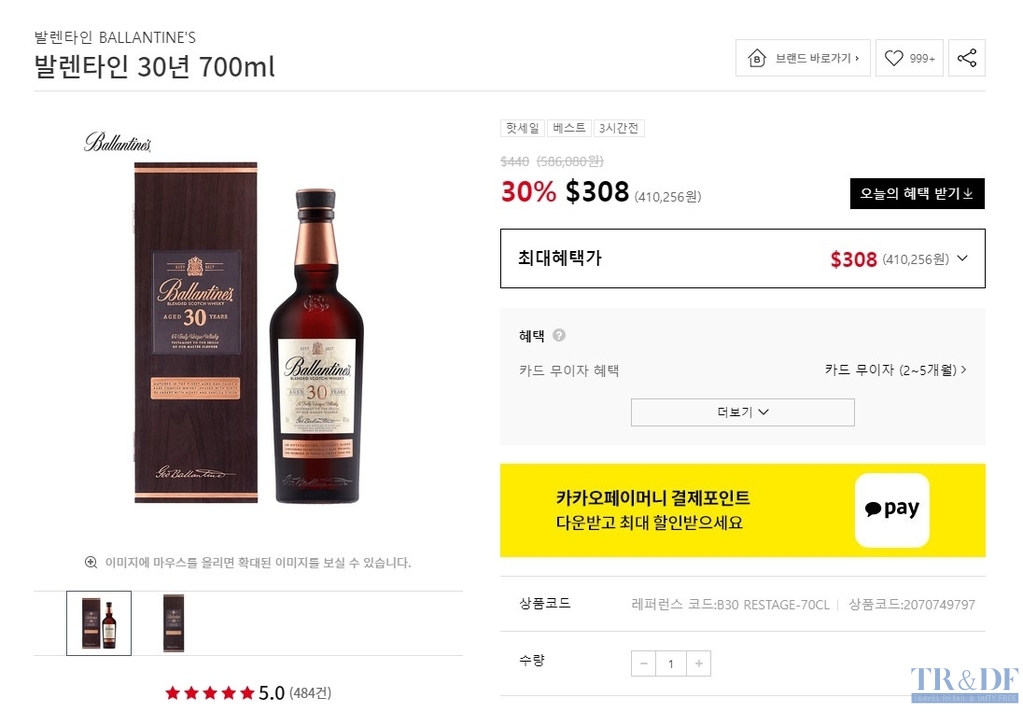Select the box-only thumbnail
The height and width of the screenshot is (726, 1023).
pyautogui.click(x=174, y=623)
